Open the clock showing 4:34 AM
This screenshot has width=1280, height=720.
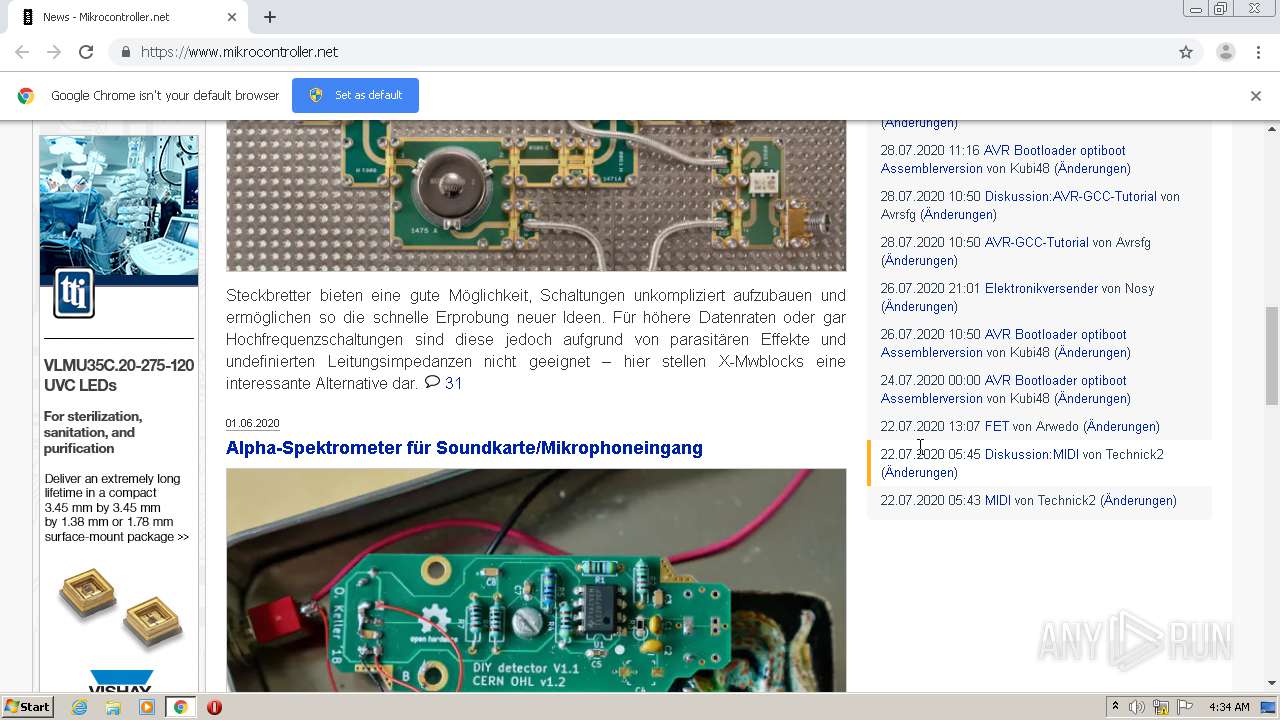(x=1229, y=707)
